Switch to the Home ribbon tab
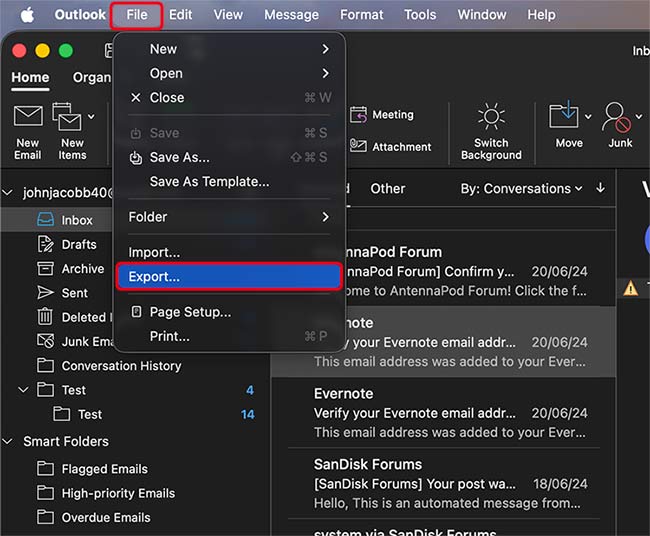The image size is (650, 536). click(30, 78)
